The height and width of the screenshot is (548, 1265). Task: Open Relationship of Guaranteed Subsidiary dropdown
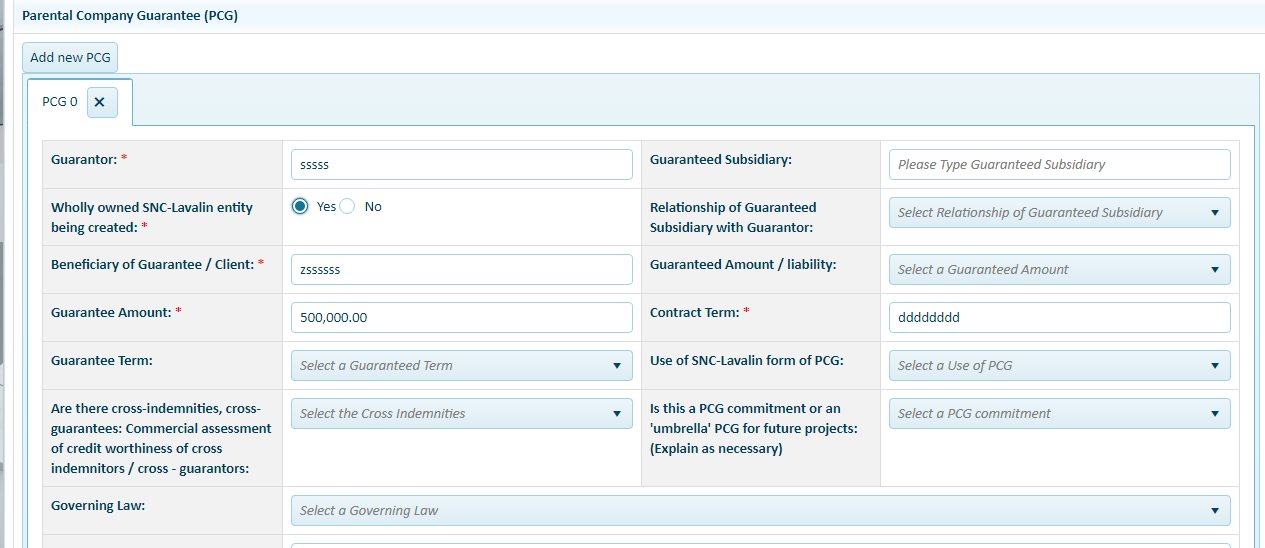click(1058, 213)
